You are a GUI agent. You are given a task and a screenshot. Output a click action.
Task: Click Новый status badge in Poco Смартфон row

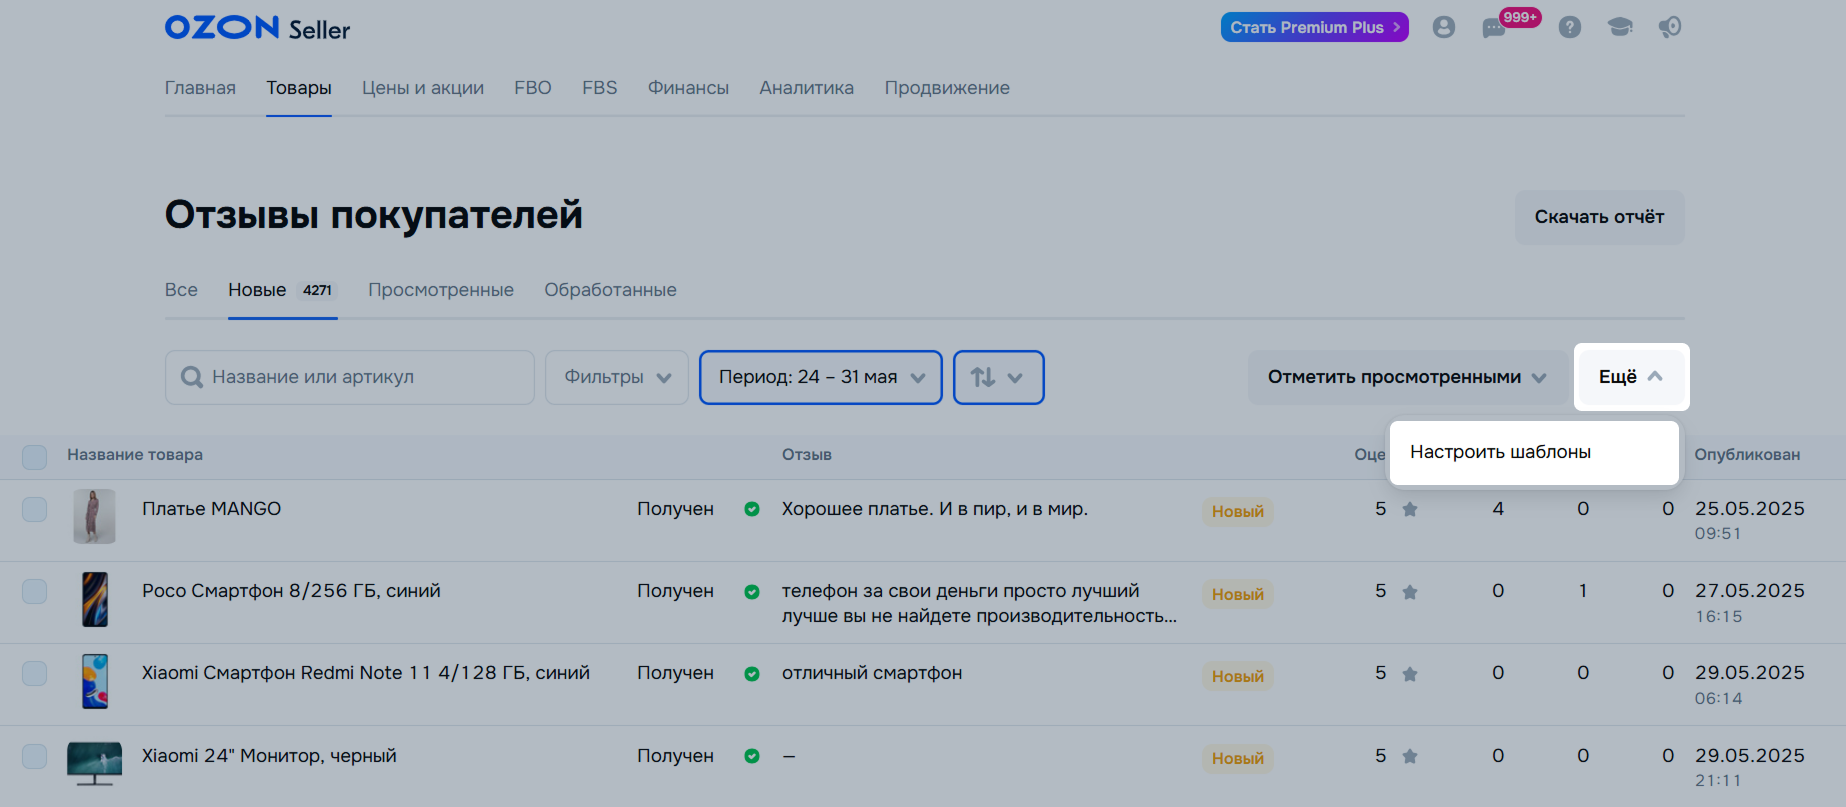[1238, 594]
